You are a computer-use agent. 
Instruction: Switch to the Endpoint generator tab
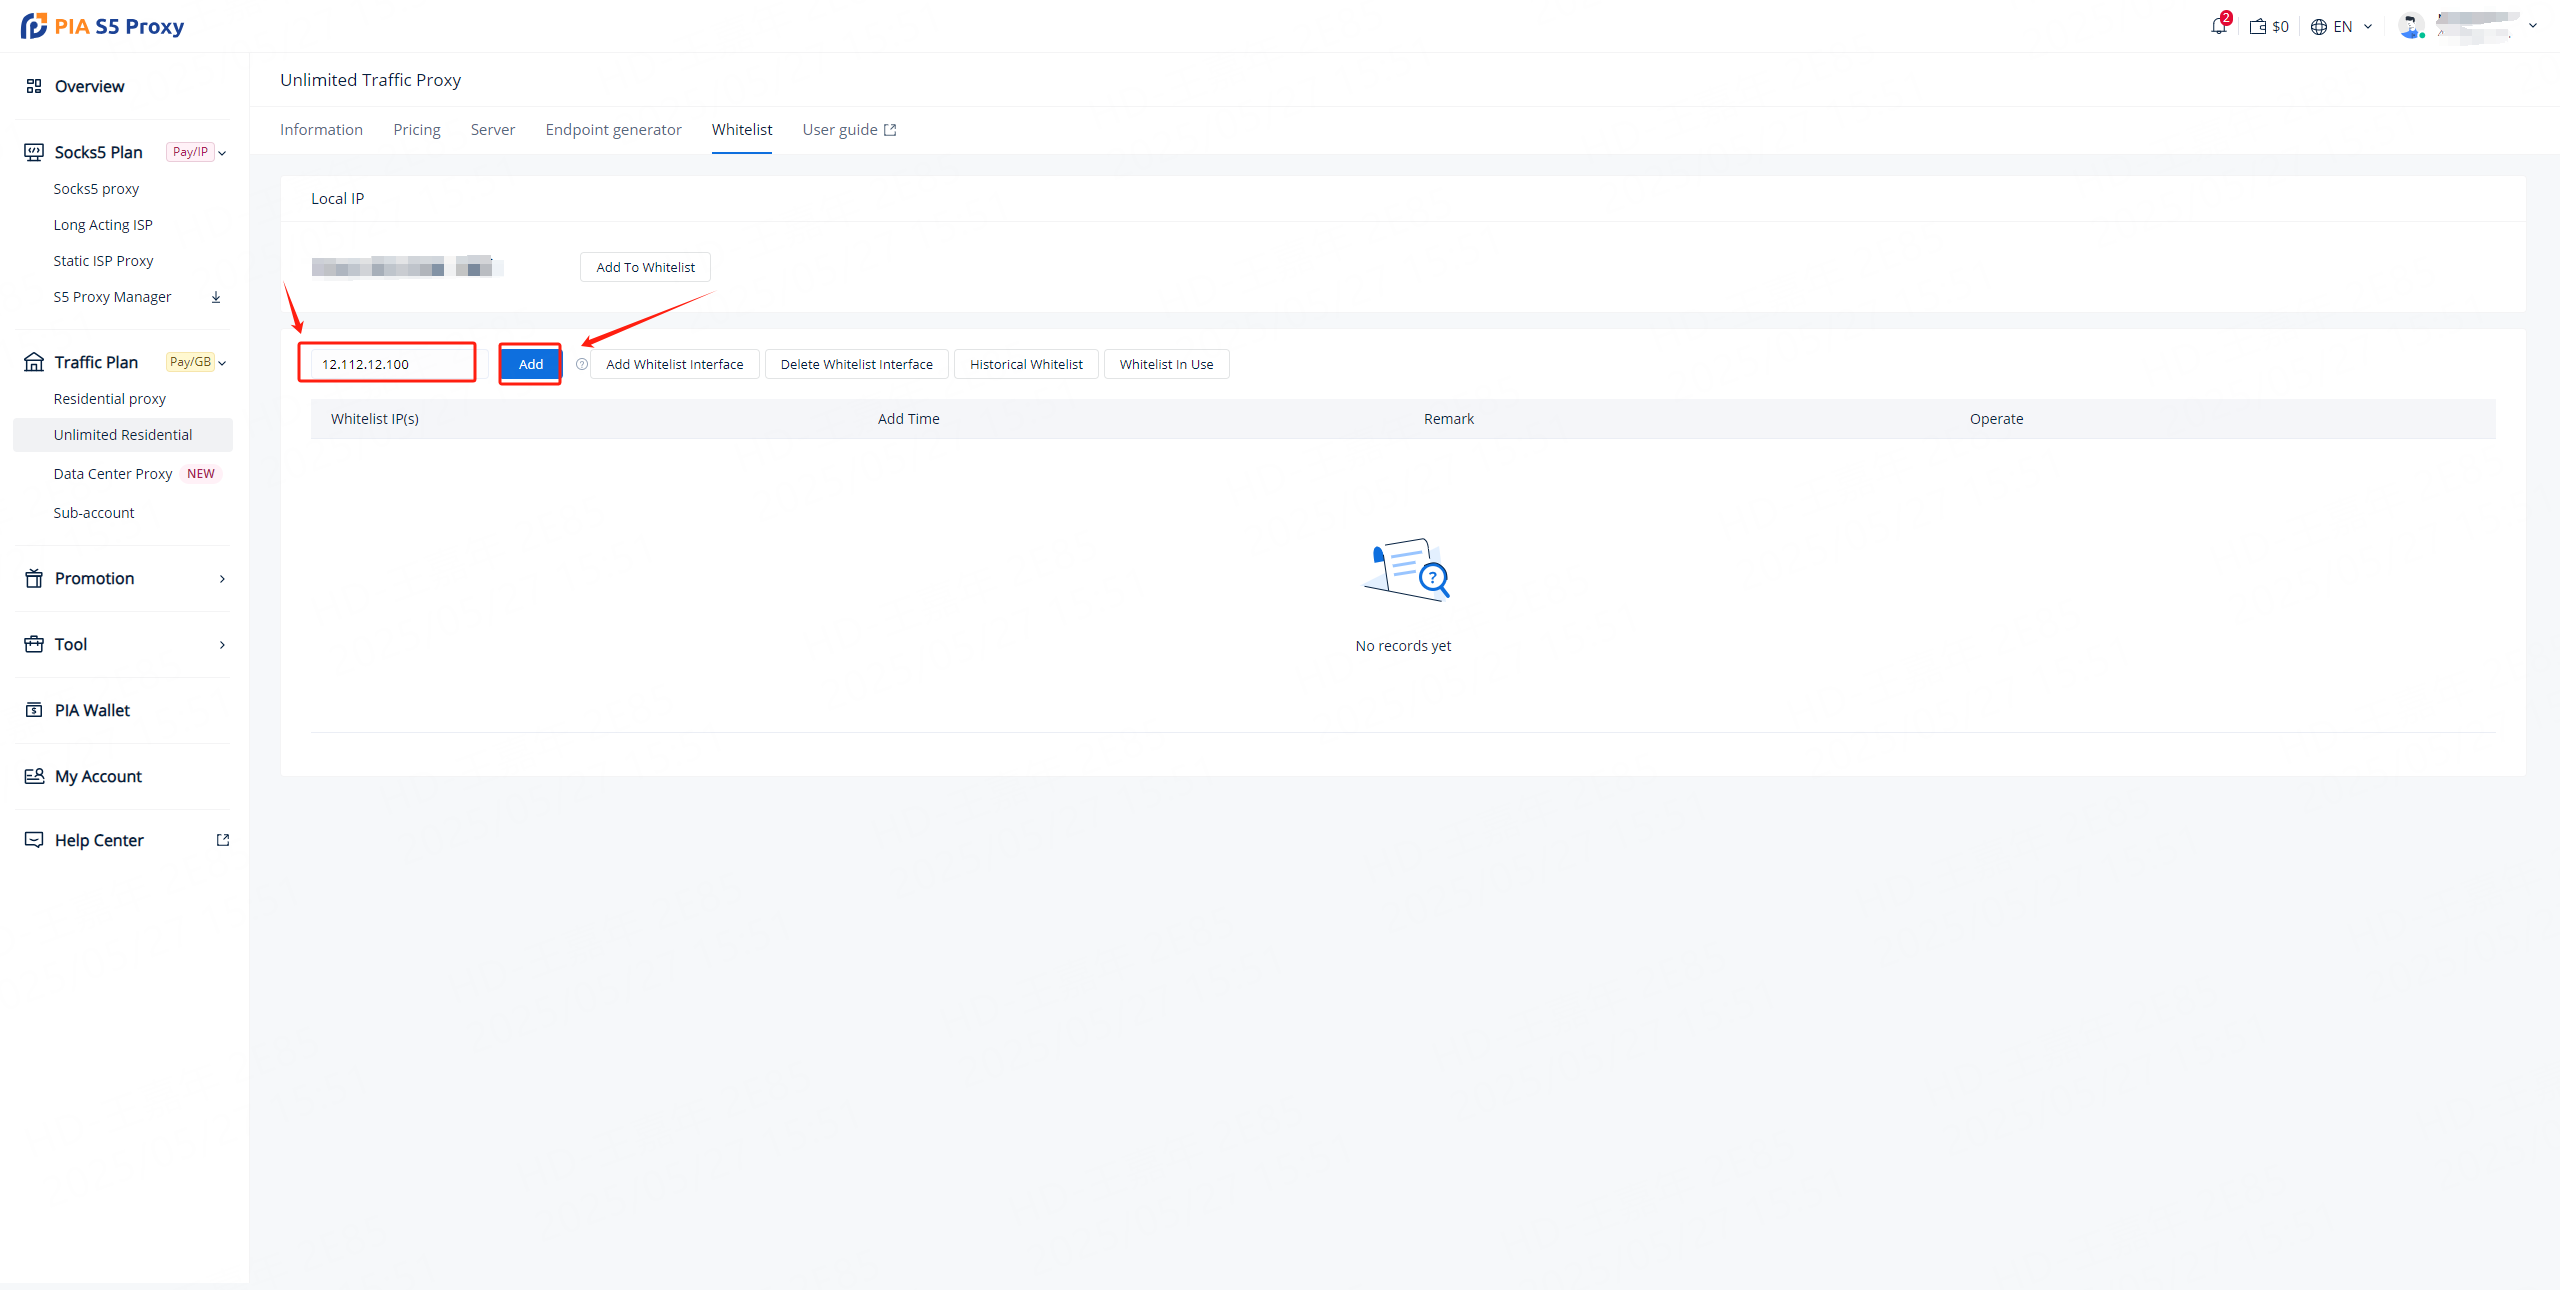tap(613, 130)
